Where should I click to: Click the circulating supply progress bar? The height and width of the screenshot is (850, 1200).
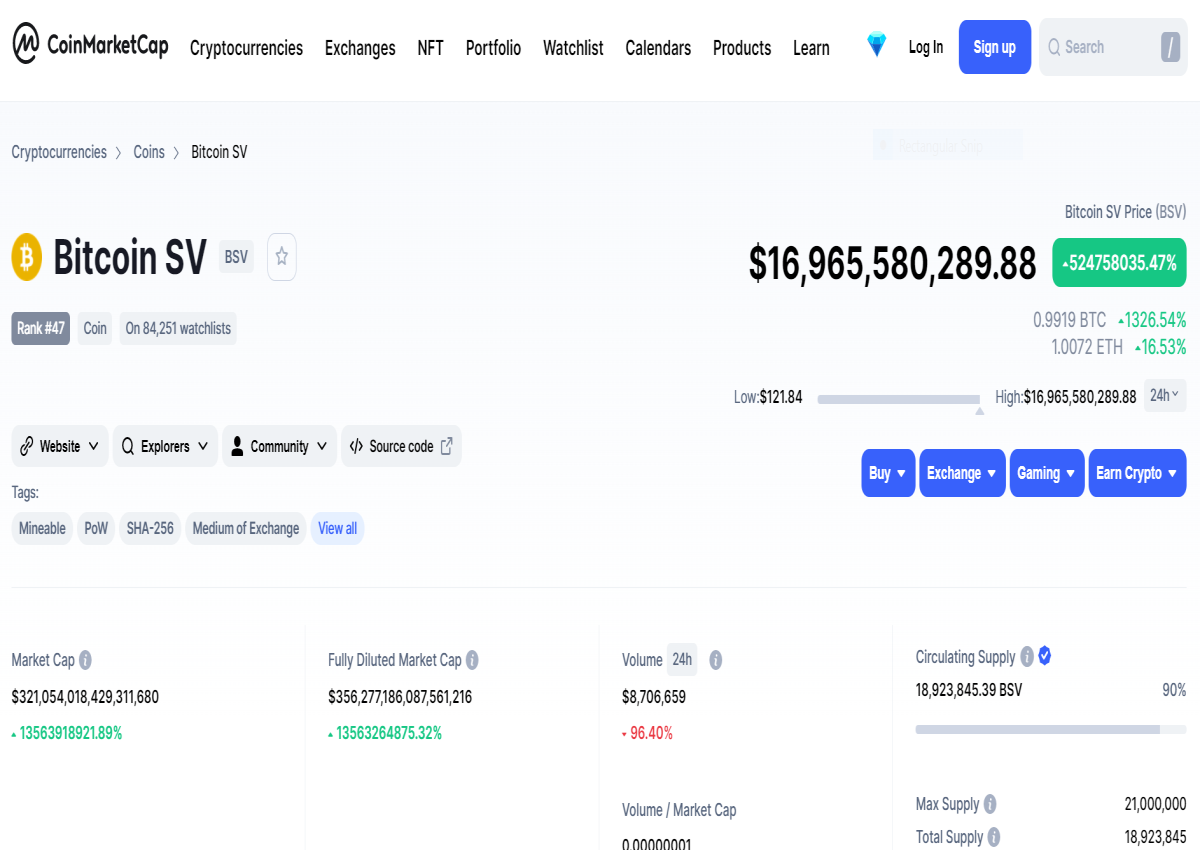pyautogui.click(x=1051, y=729)
